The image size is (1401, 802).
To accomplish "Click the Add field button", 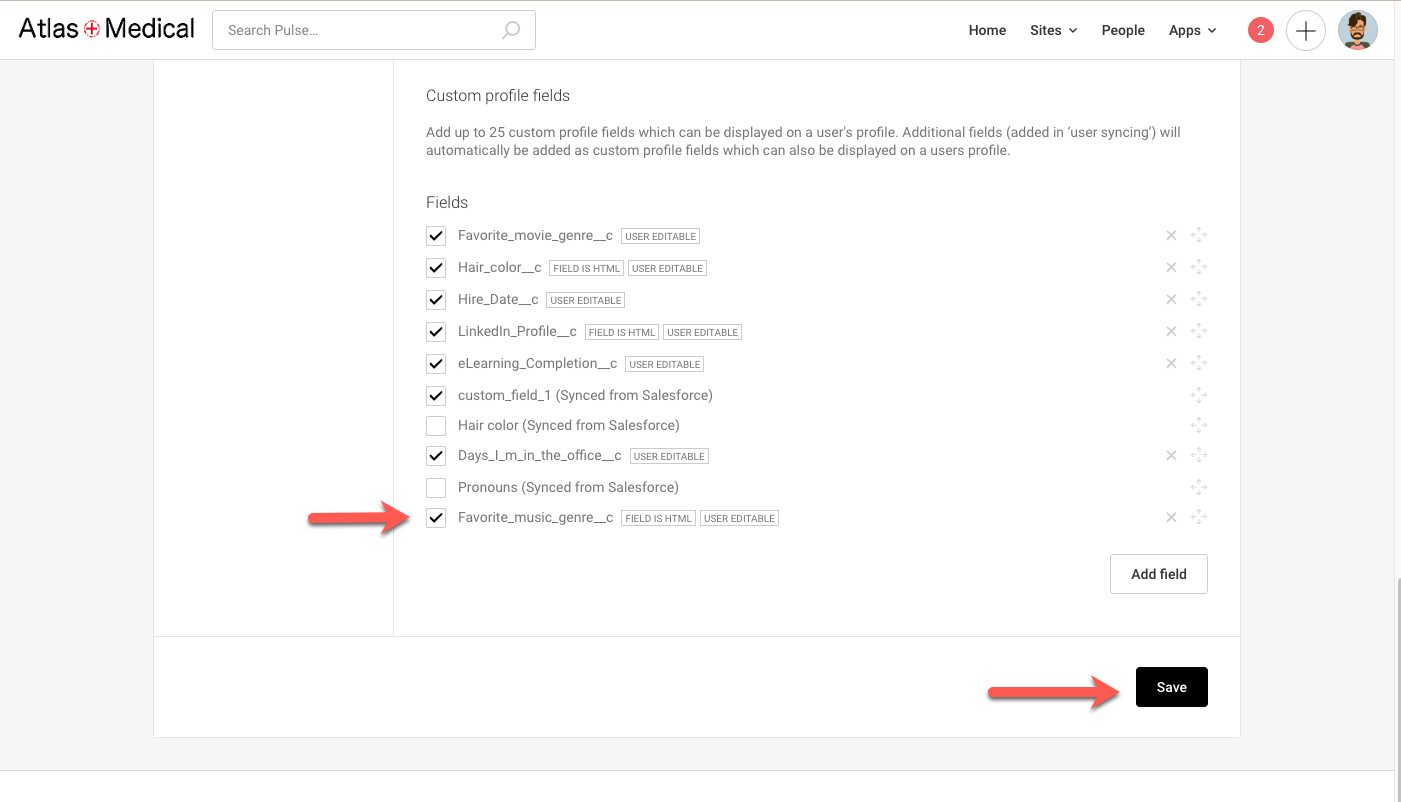I will (x=1159, y=574).
